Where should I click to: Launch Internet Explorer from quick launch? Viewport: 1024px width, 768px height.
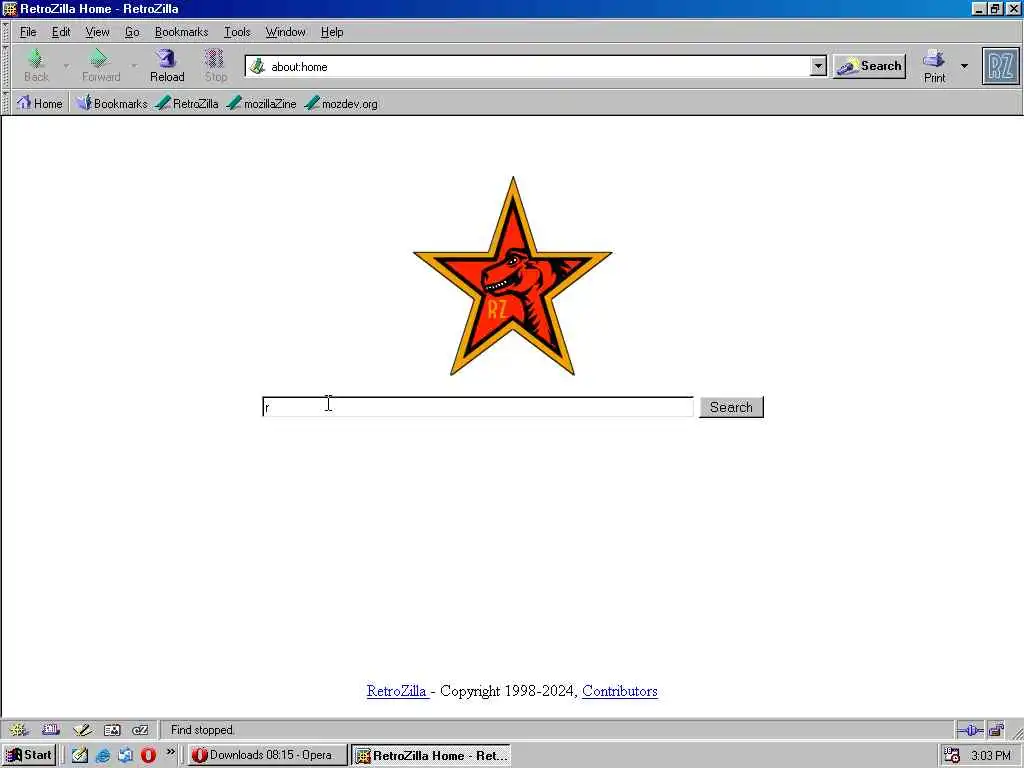(103, 755)
